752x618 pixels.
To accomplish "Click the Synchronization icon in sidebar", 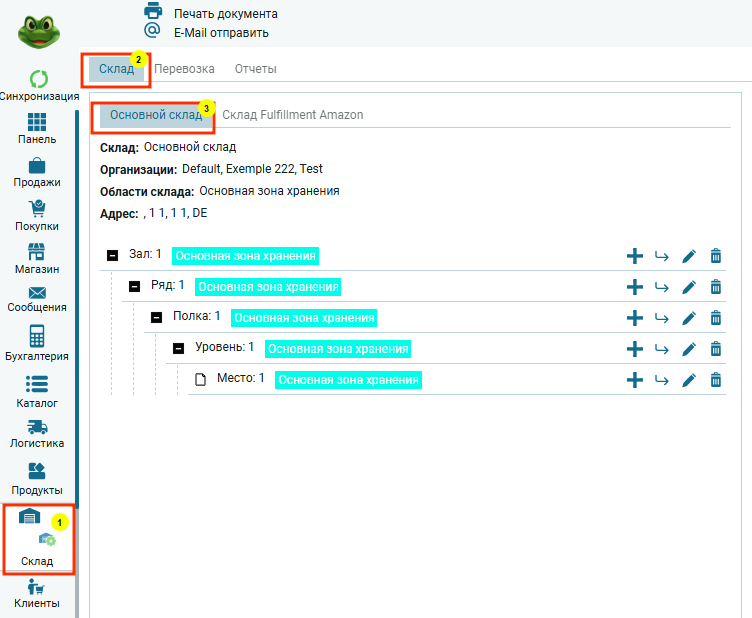I will [38, 79].
